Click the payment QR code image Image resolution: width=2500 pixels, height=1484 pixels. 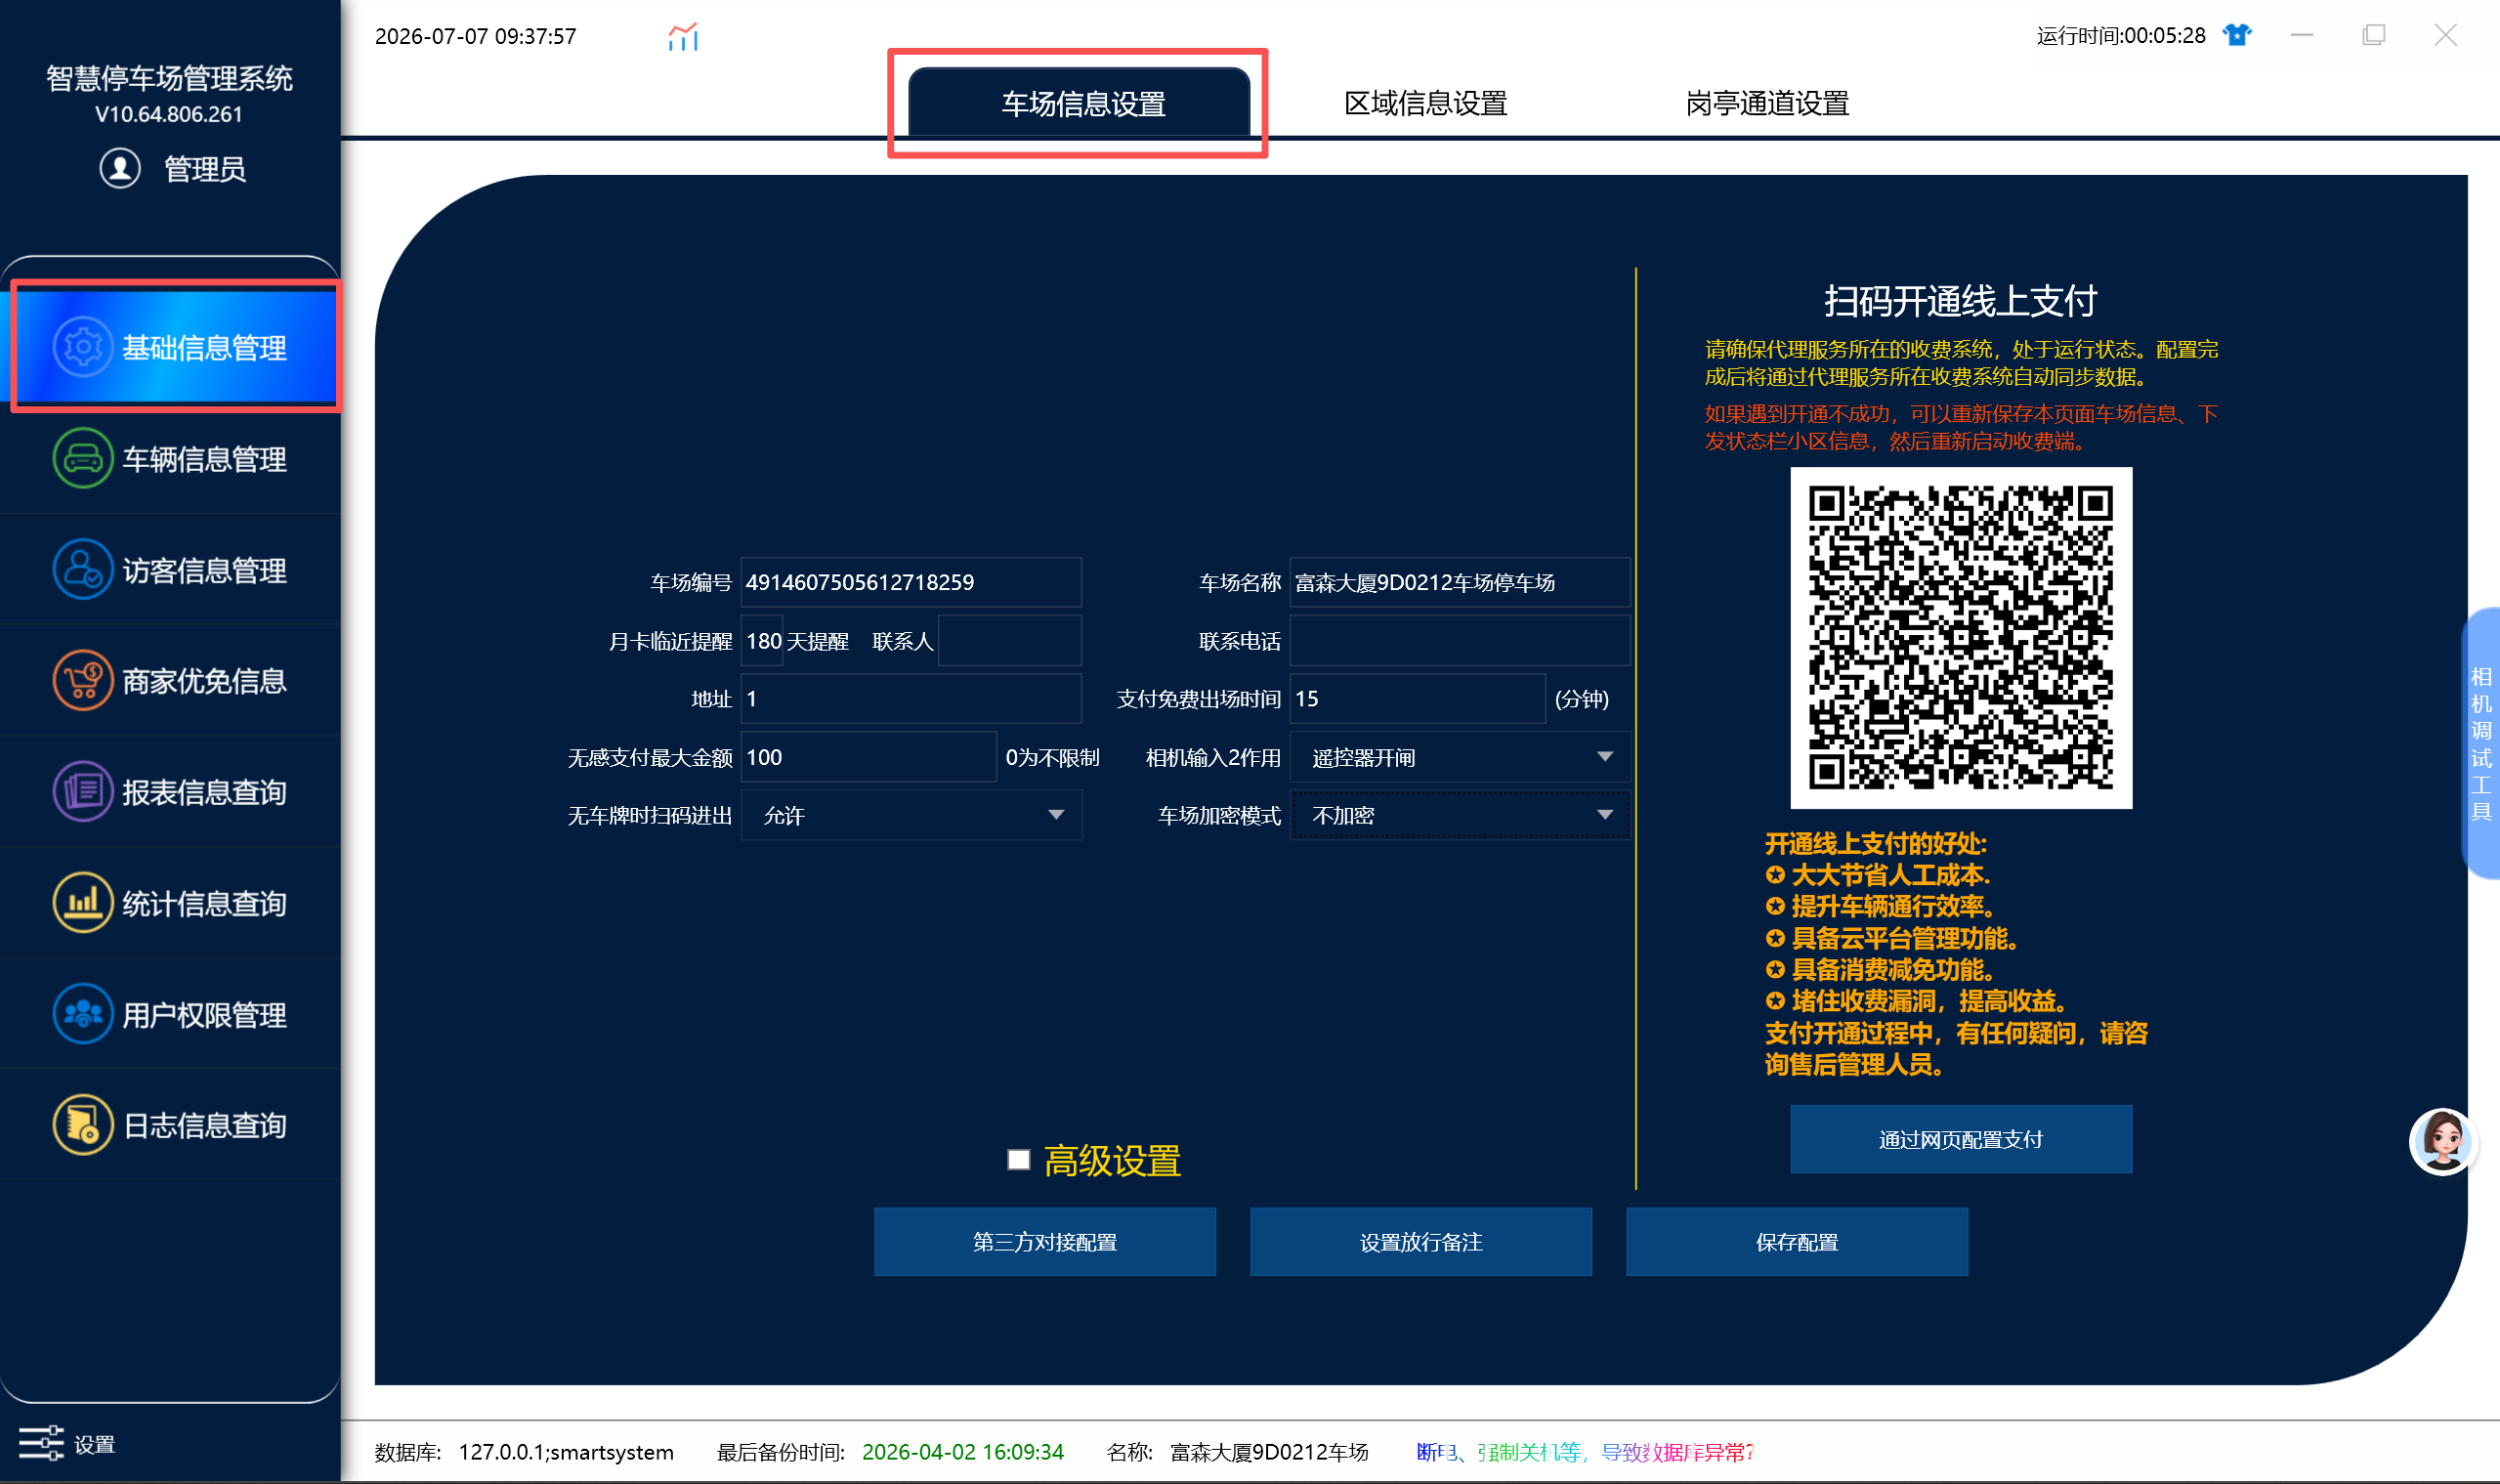point(1961,638)
